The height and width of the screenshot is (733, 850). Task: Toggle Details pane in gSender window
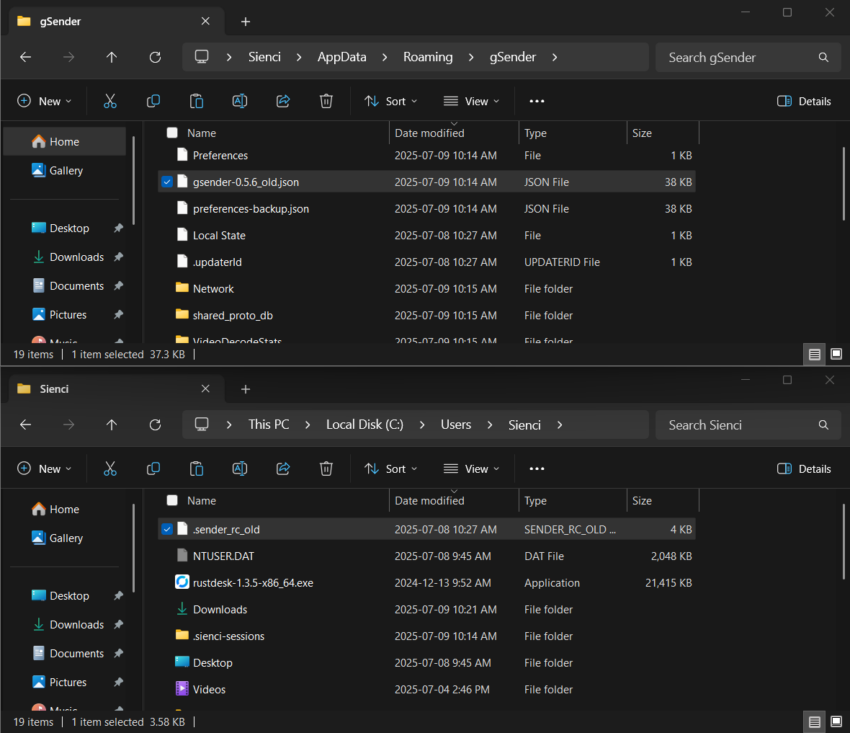pos(804,101)
